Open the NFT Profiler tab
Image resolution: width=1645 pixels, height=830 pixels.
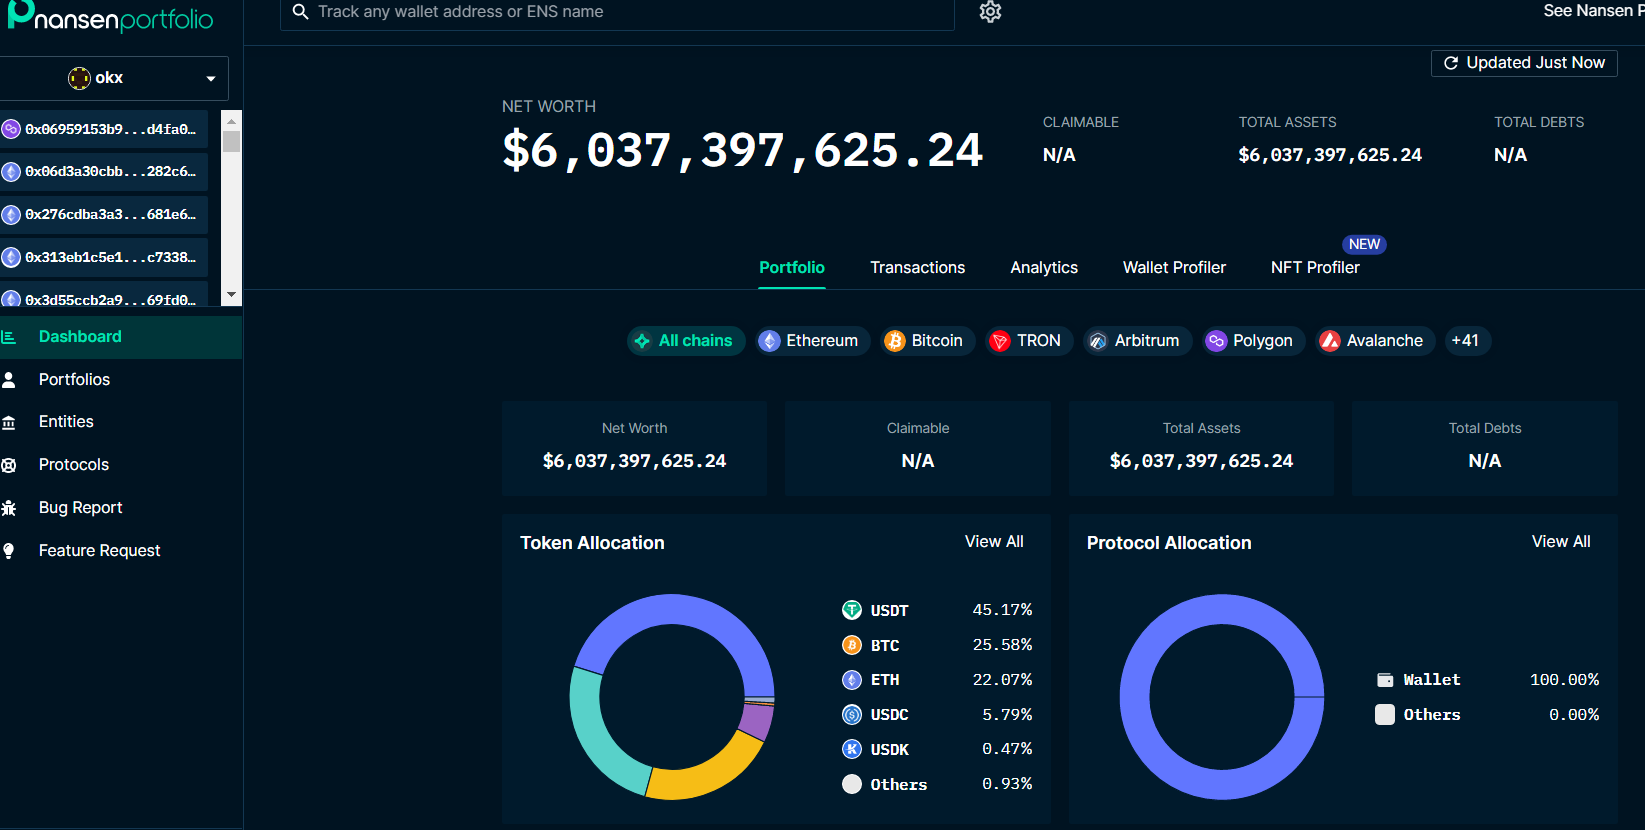point(1314,268)
